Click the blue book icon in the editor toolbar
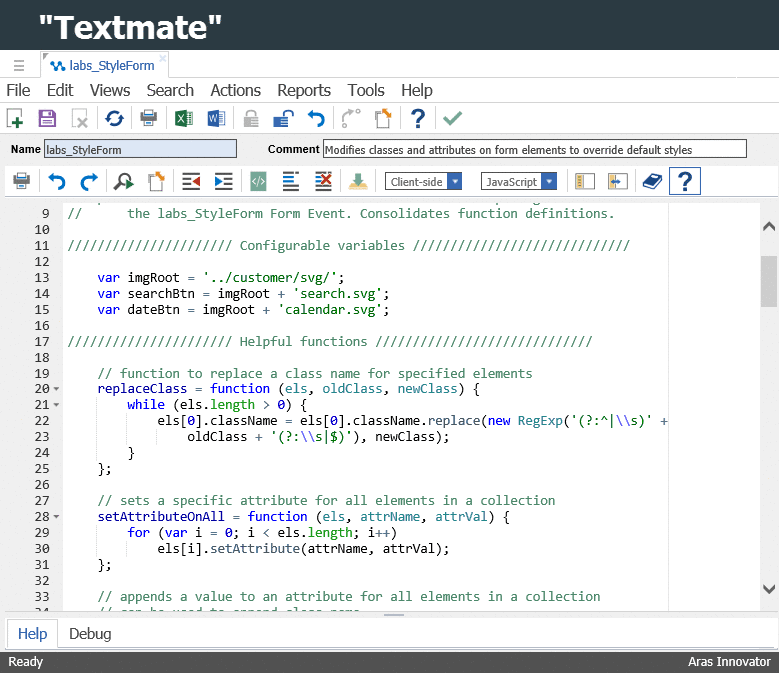The height and width of the screenshot is (673, 779). pyautogui.click(x=652, y=182)
